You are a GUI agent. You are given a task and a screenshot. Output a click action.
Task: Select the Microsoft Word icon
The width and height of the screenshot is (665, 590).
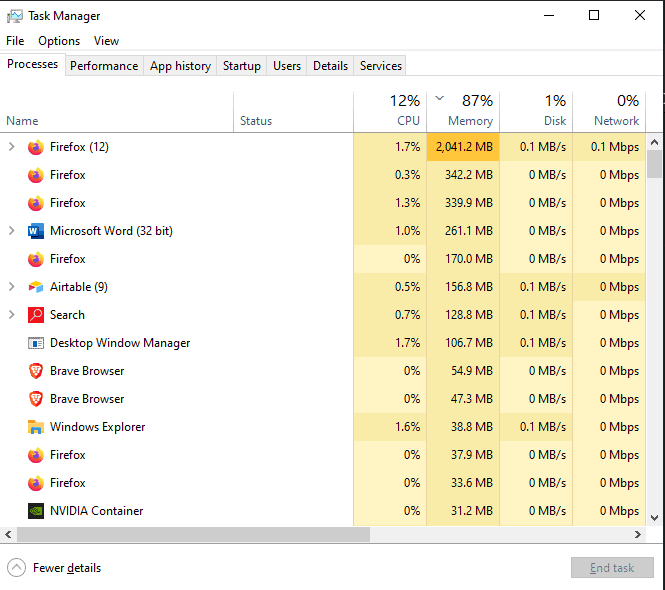pyautogui.click(x=36, y=231)
